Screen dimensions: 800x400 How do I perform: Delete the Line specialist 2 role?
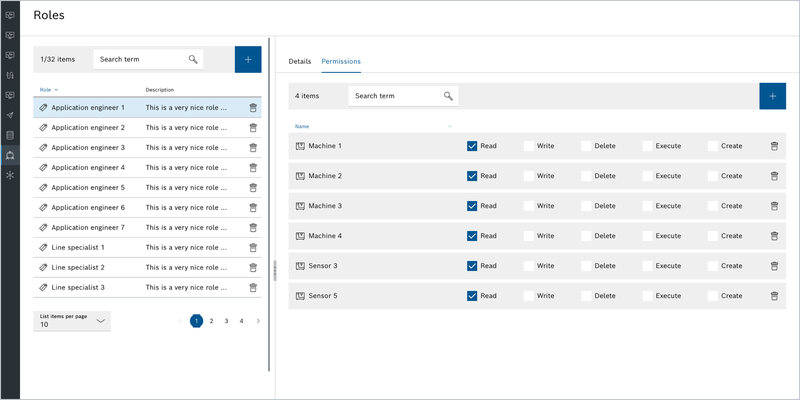[252, 267]
